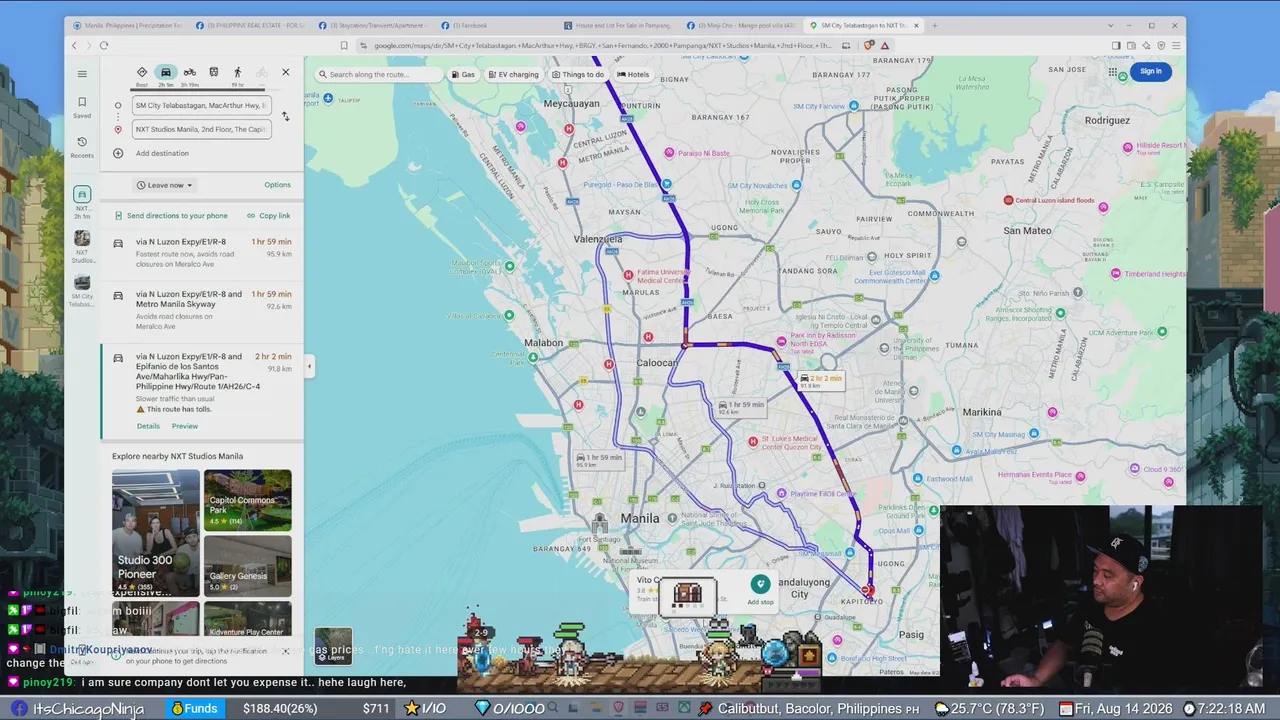Viewport: 1280px width, 720px height.
Task: Open map Layers switcher
Action: point(333,646)
